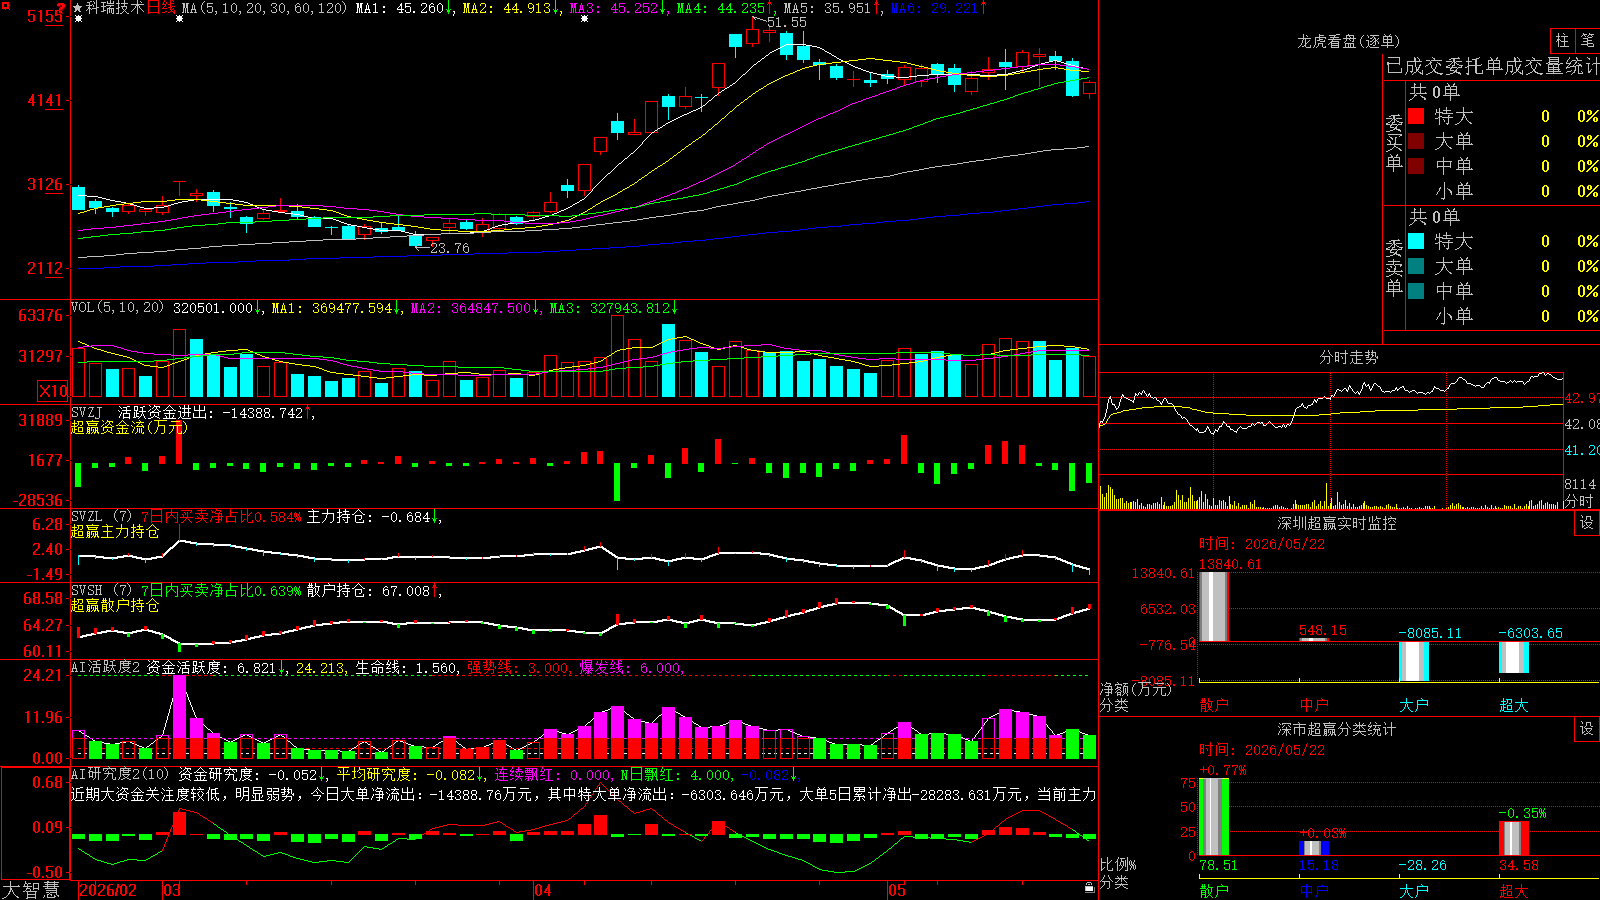
Task: Click the 大智慧 logo in the corner
Action: (x=31, y=890)
